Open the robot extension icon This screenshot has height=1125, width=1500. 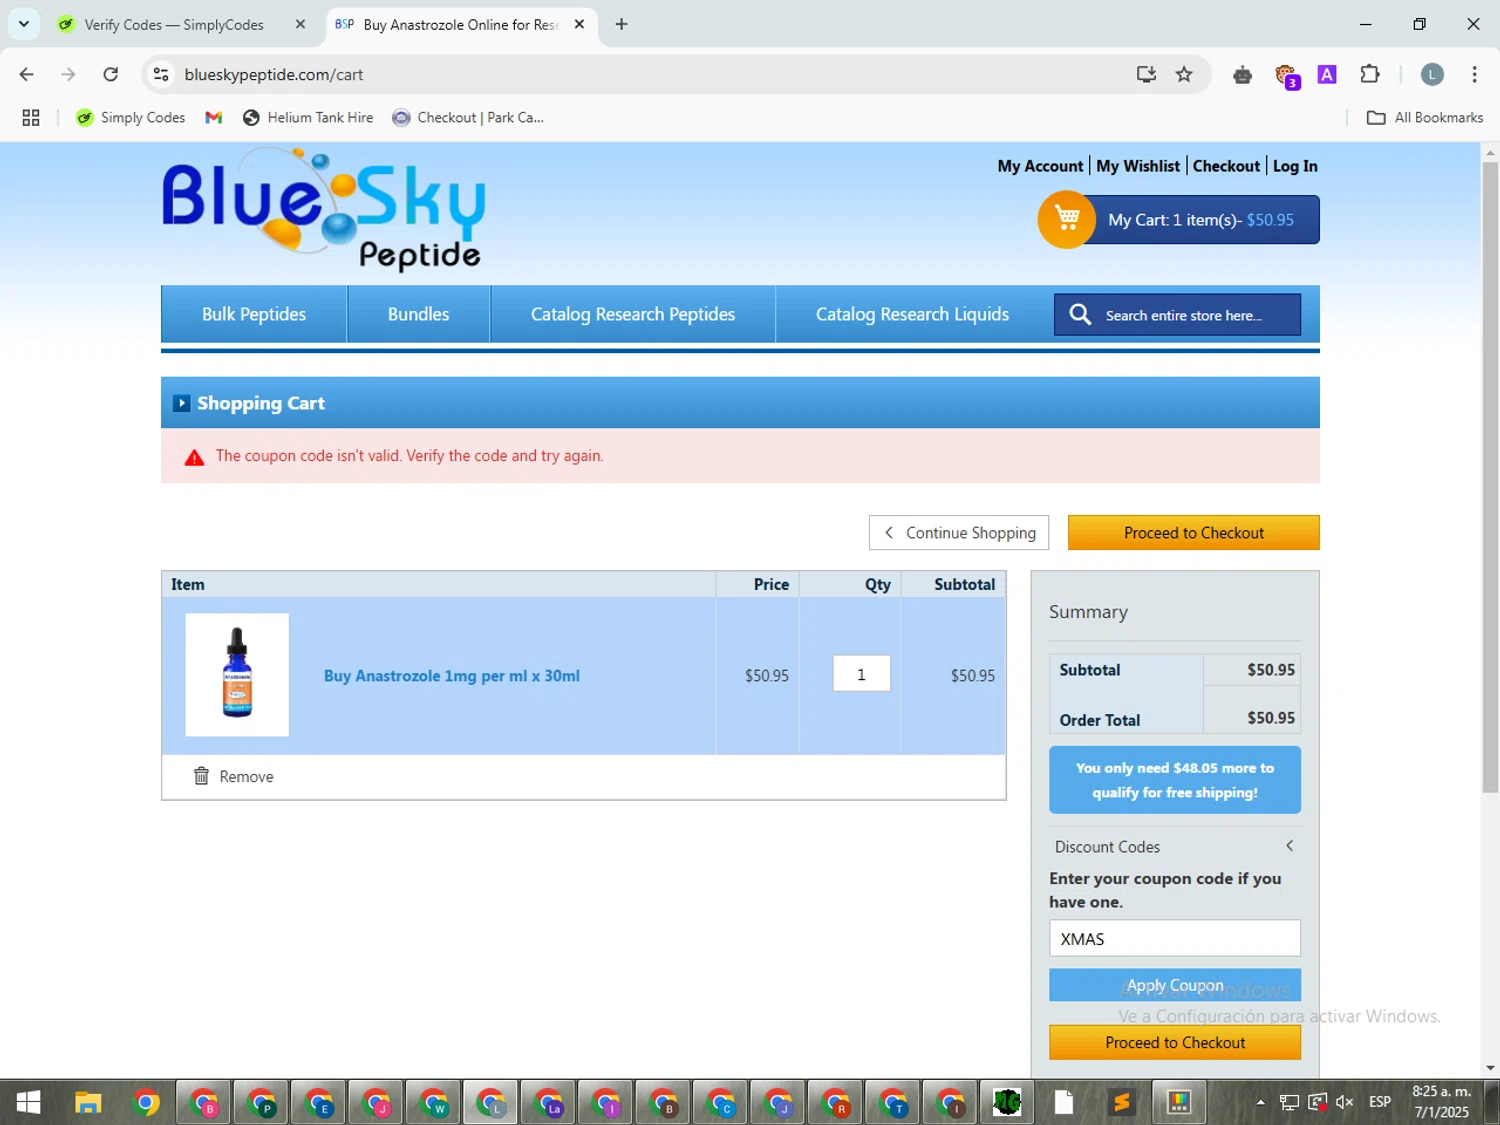pyautogui.click(x=1242, y=75)
